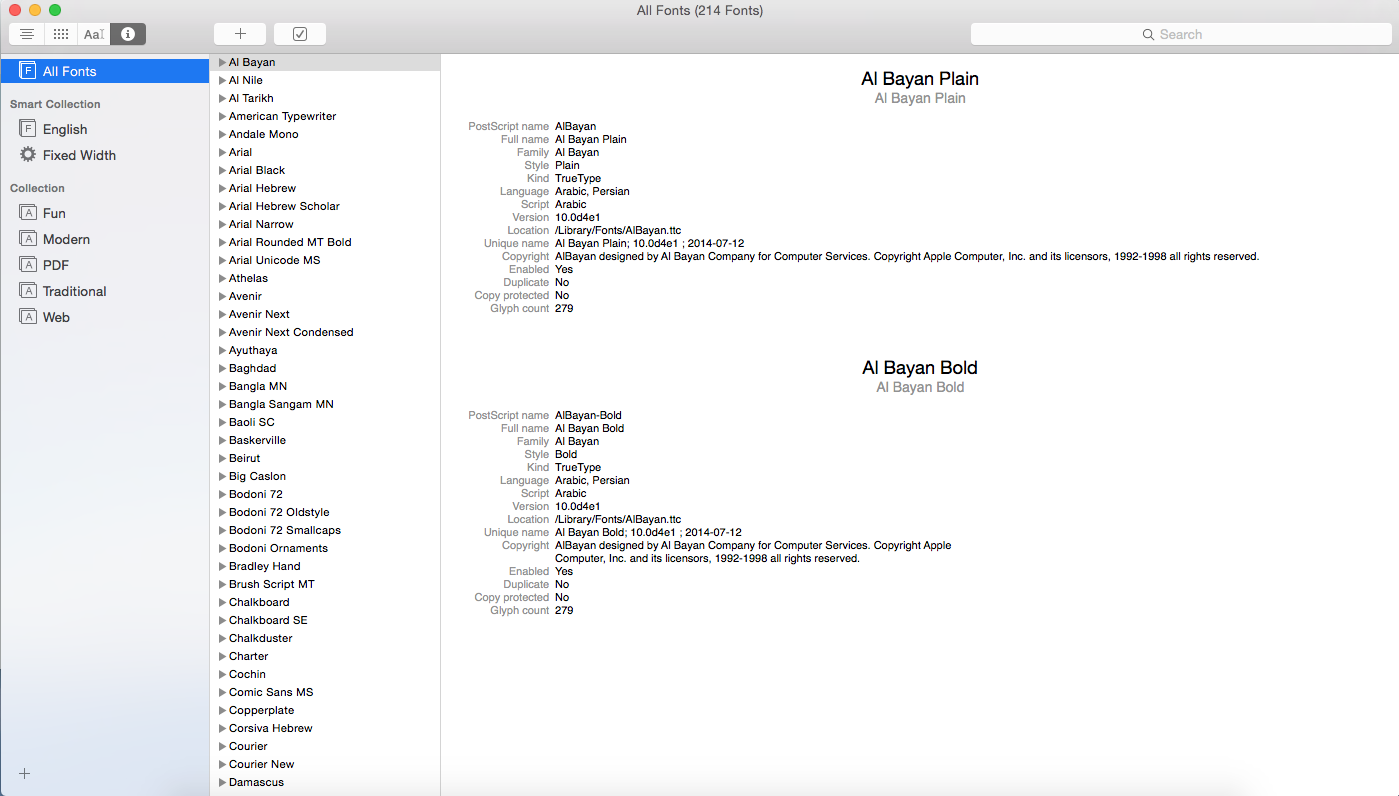Click the add font plus toolbar button

[x=240, y=34]
